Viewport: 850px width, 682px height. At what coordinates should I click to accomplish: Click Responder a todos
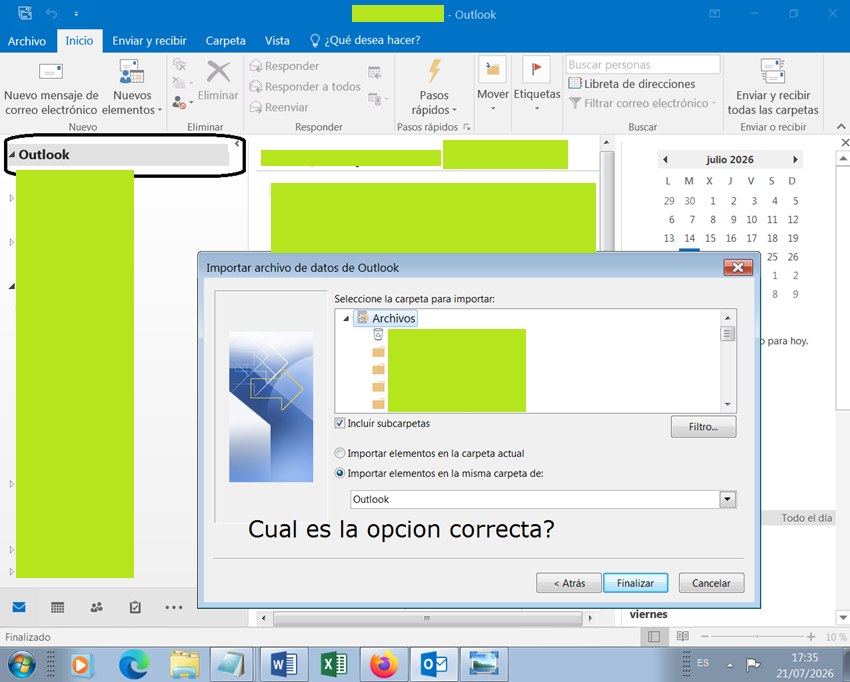coord(305,87)
